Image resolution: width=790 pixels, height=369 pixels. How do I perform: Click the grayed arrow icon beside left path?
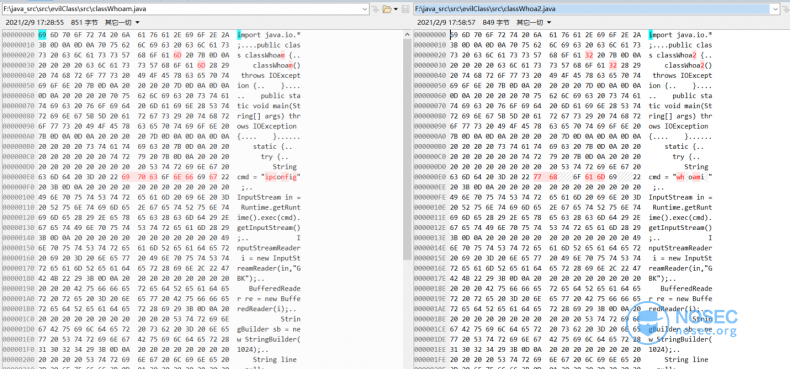(375, 9)
